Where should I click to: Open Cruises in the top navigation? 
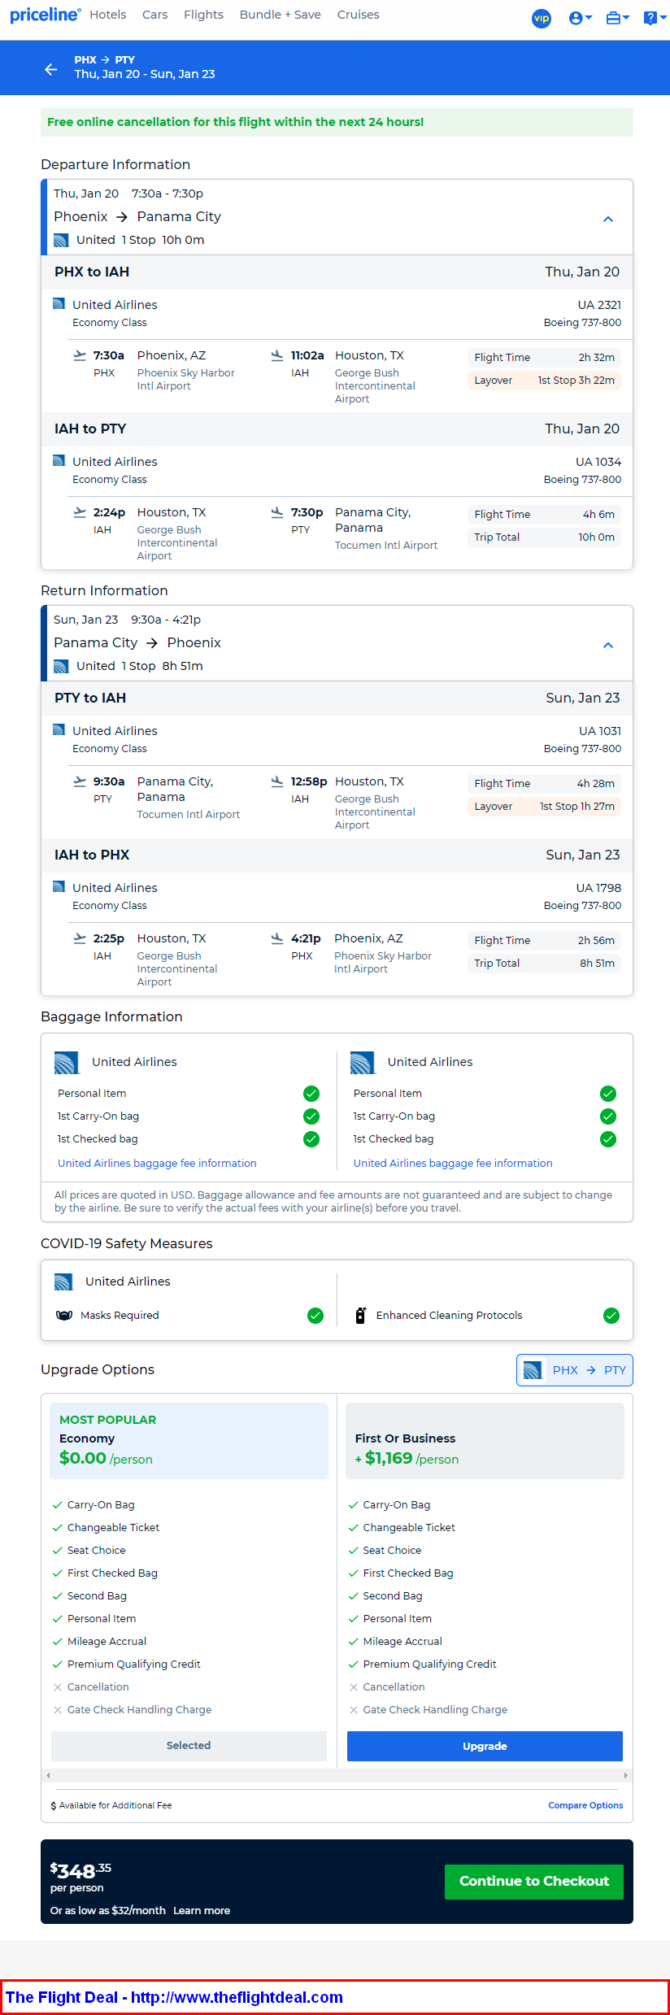tap(358, 15)
